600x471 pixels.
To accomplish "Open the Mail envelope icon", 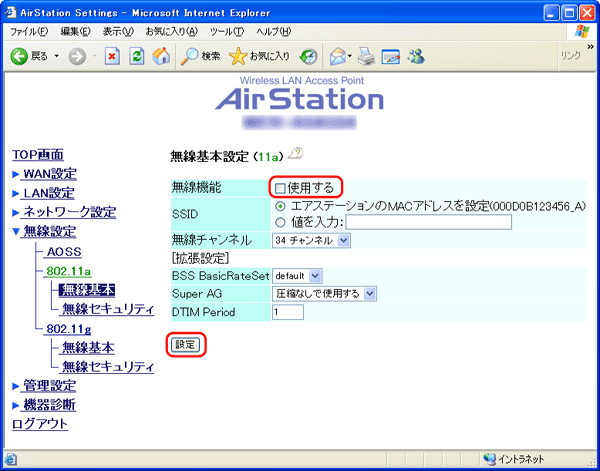I will click(x=338, y=57).
